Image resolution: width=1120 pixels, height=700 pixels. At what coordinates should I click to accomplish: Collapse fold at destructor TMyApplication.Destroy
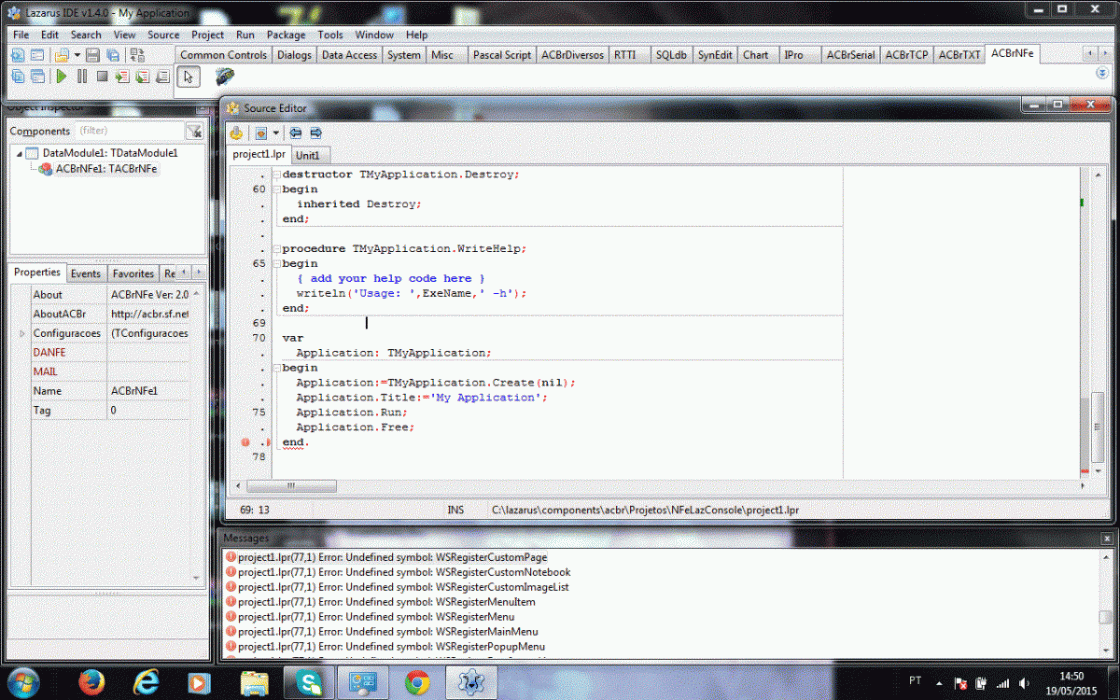click(276, 174)
